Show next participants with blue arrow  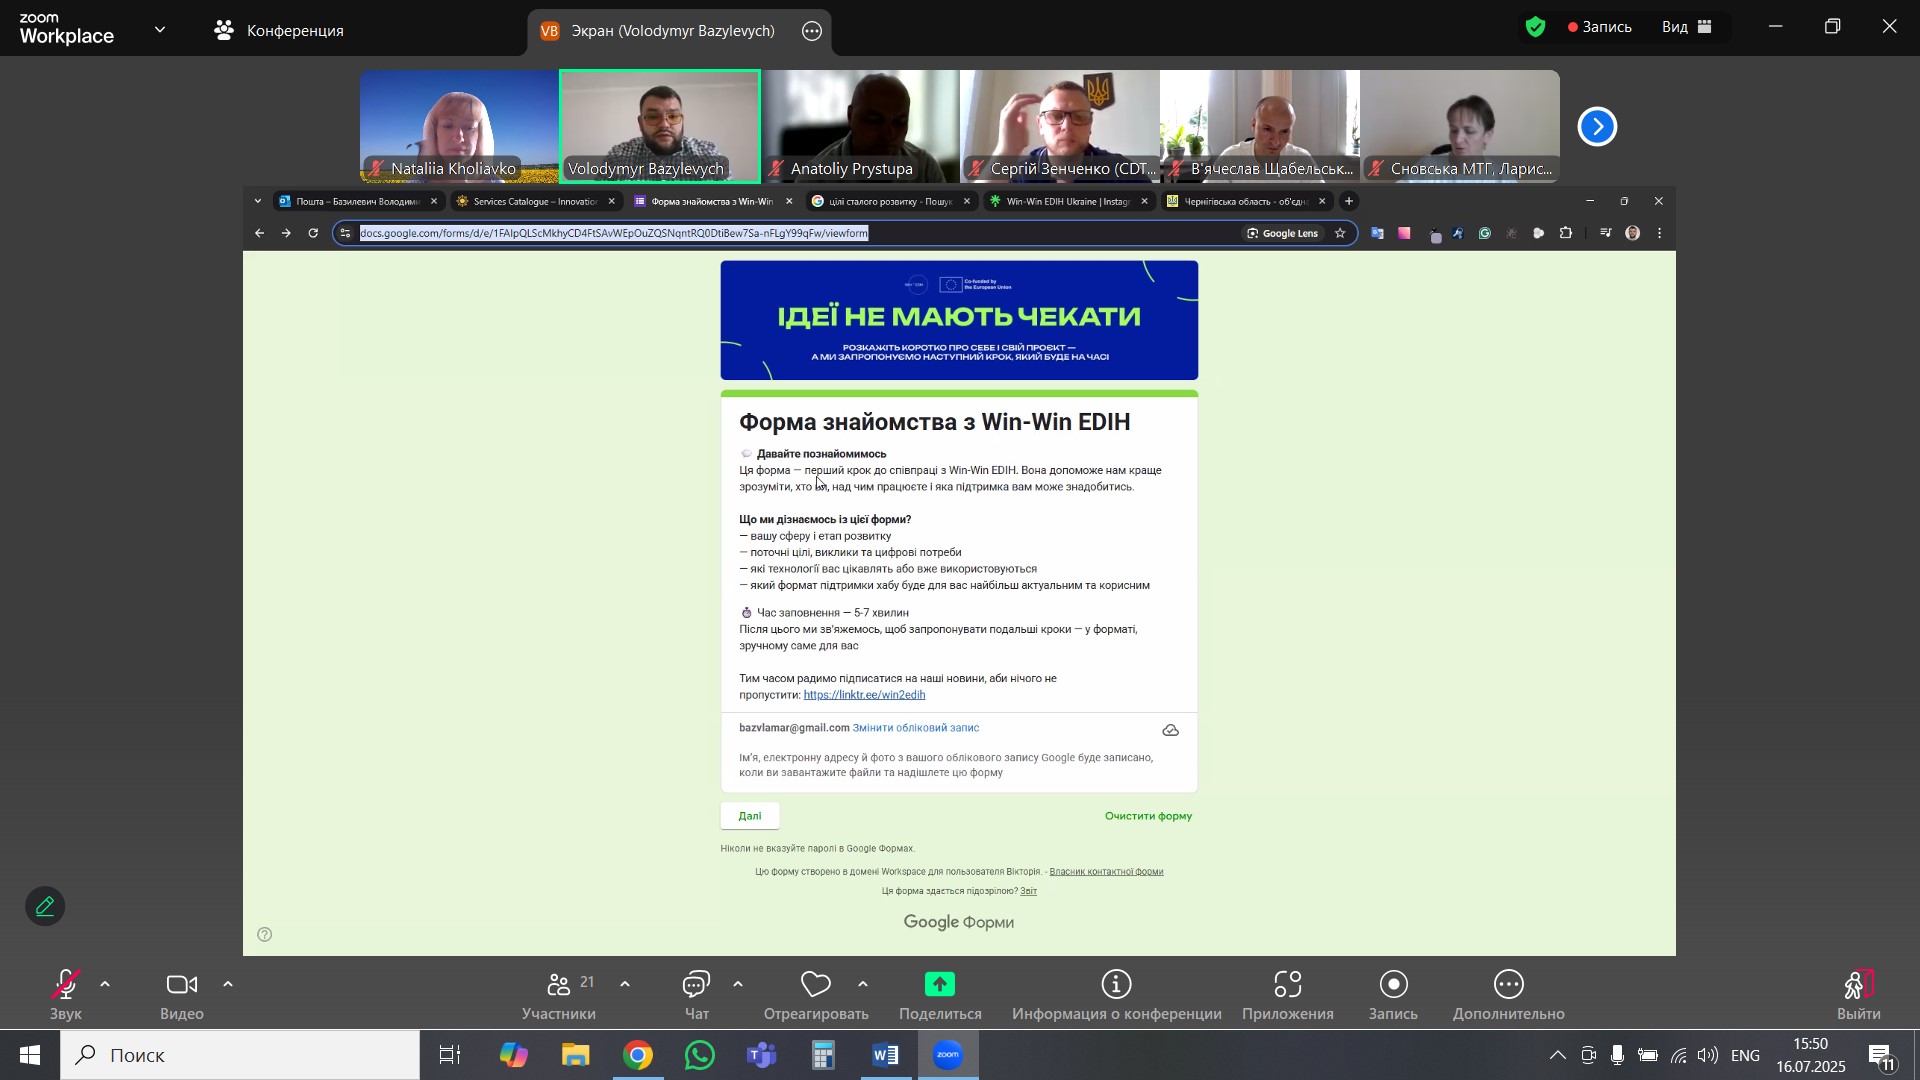pyautogui.click(x=1597, y=127)
